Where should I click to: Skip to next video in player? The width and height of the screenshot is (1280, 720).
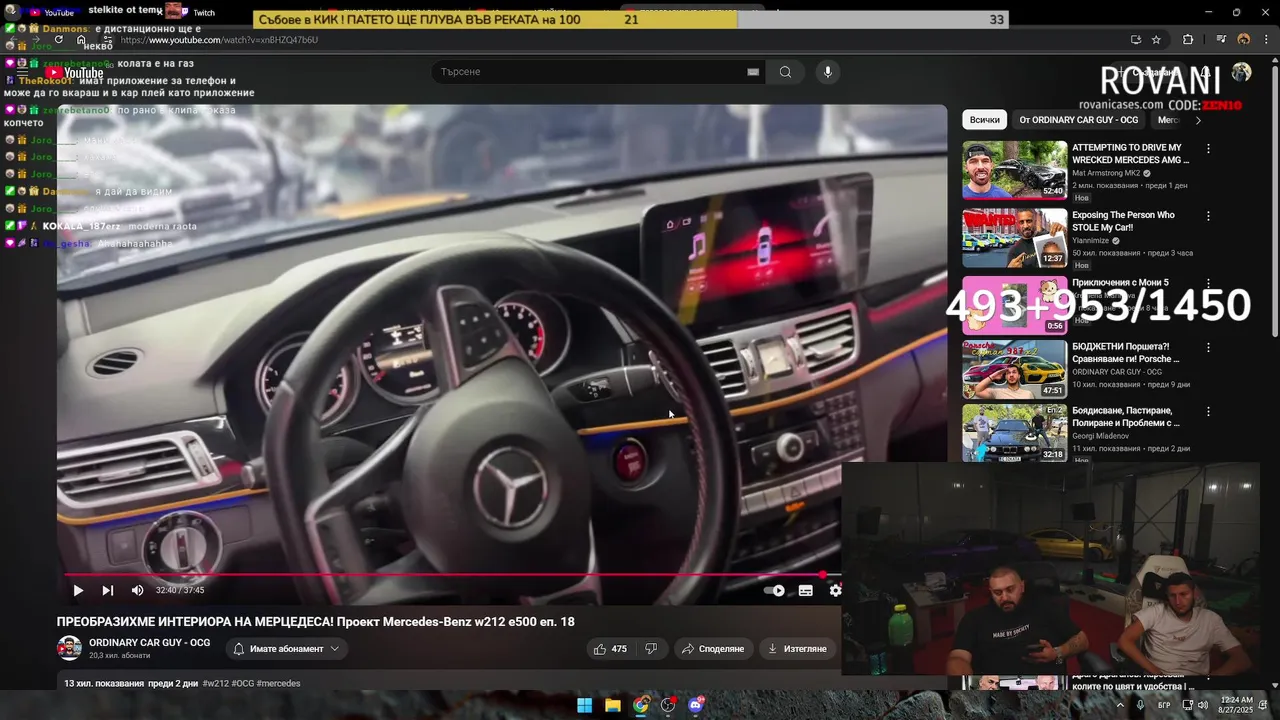[x=108, y=591]
